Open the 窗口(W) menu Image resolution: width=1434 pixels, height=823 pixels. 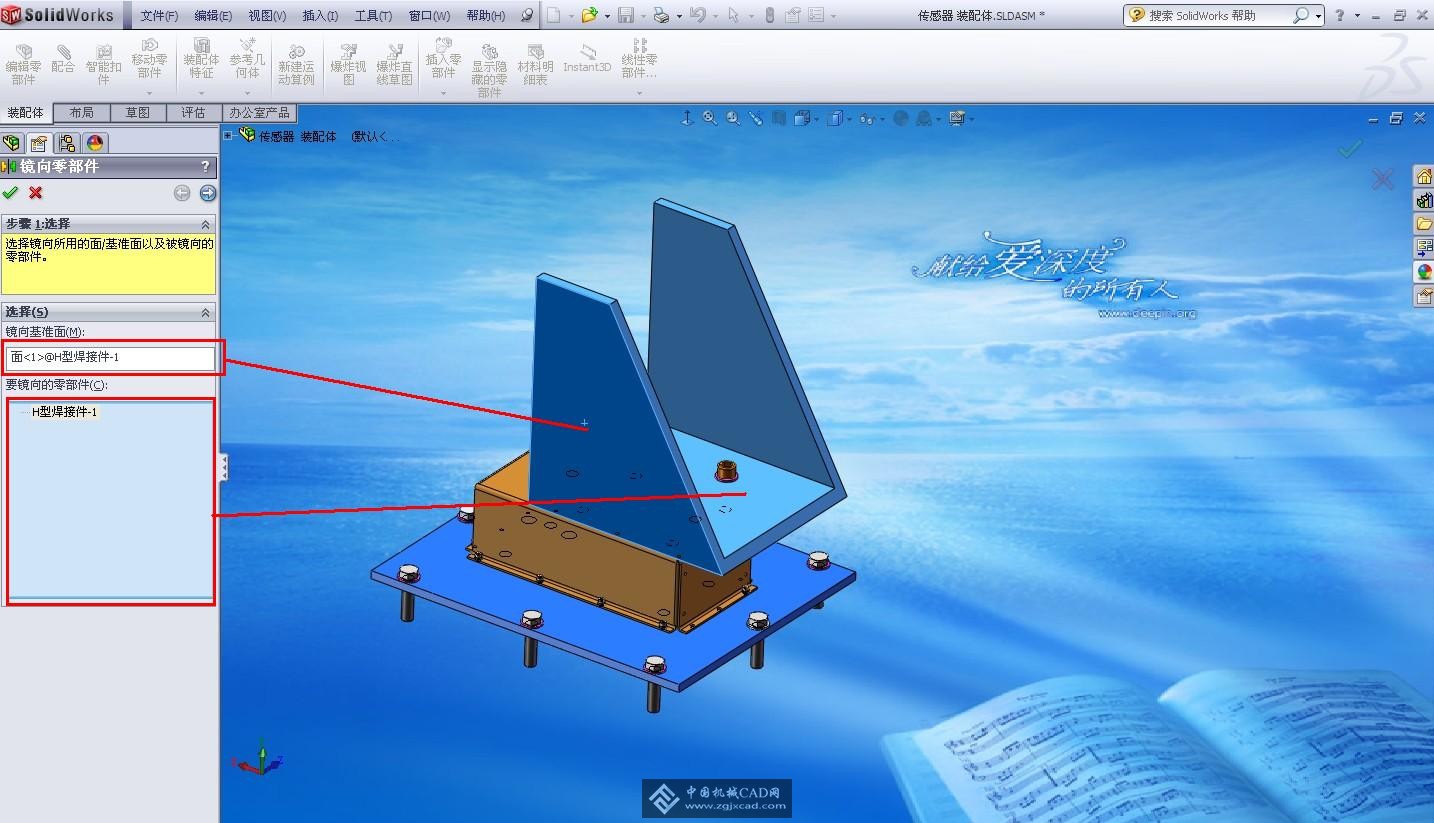pos(429,16)
